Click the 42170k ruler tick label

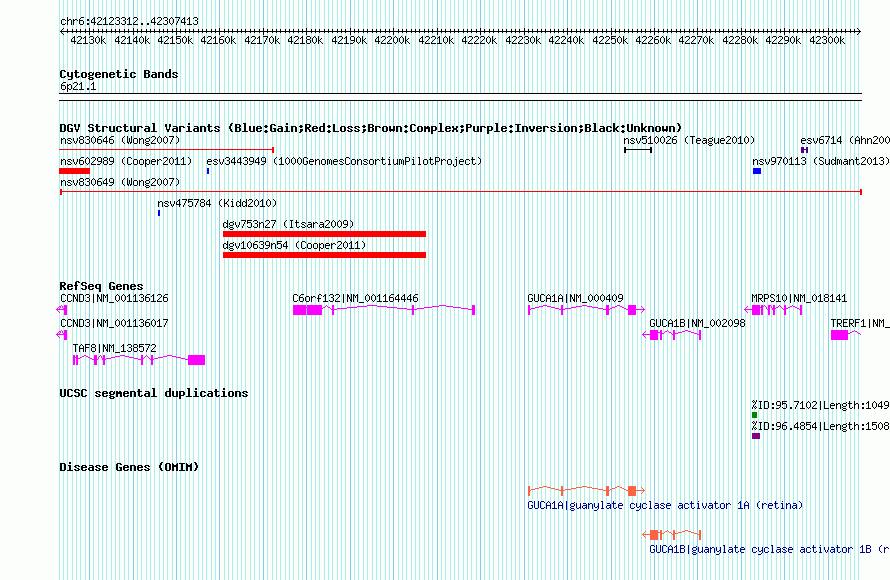(x=262, y=40)
